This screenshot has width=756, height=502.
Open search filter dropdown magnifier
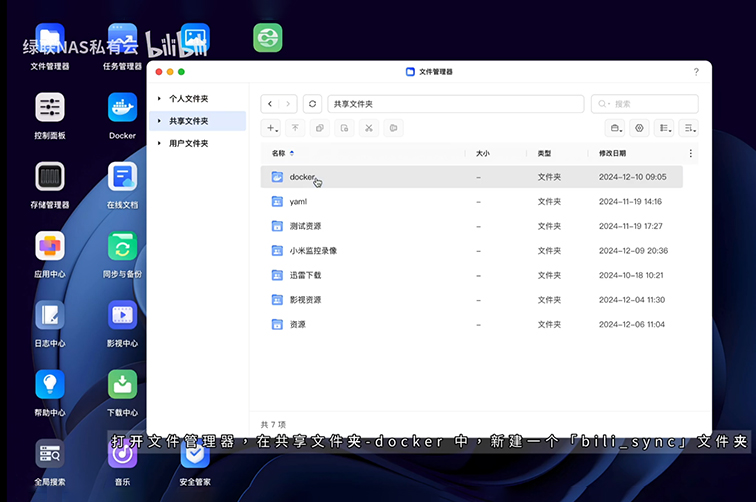pos(604,104)
